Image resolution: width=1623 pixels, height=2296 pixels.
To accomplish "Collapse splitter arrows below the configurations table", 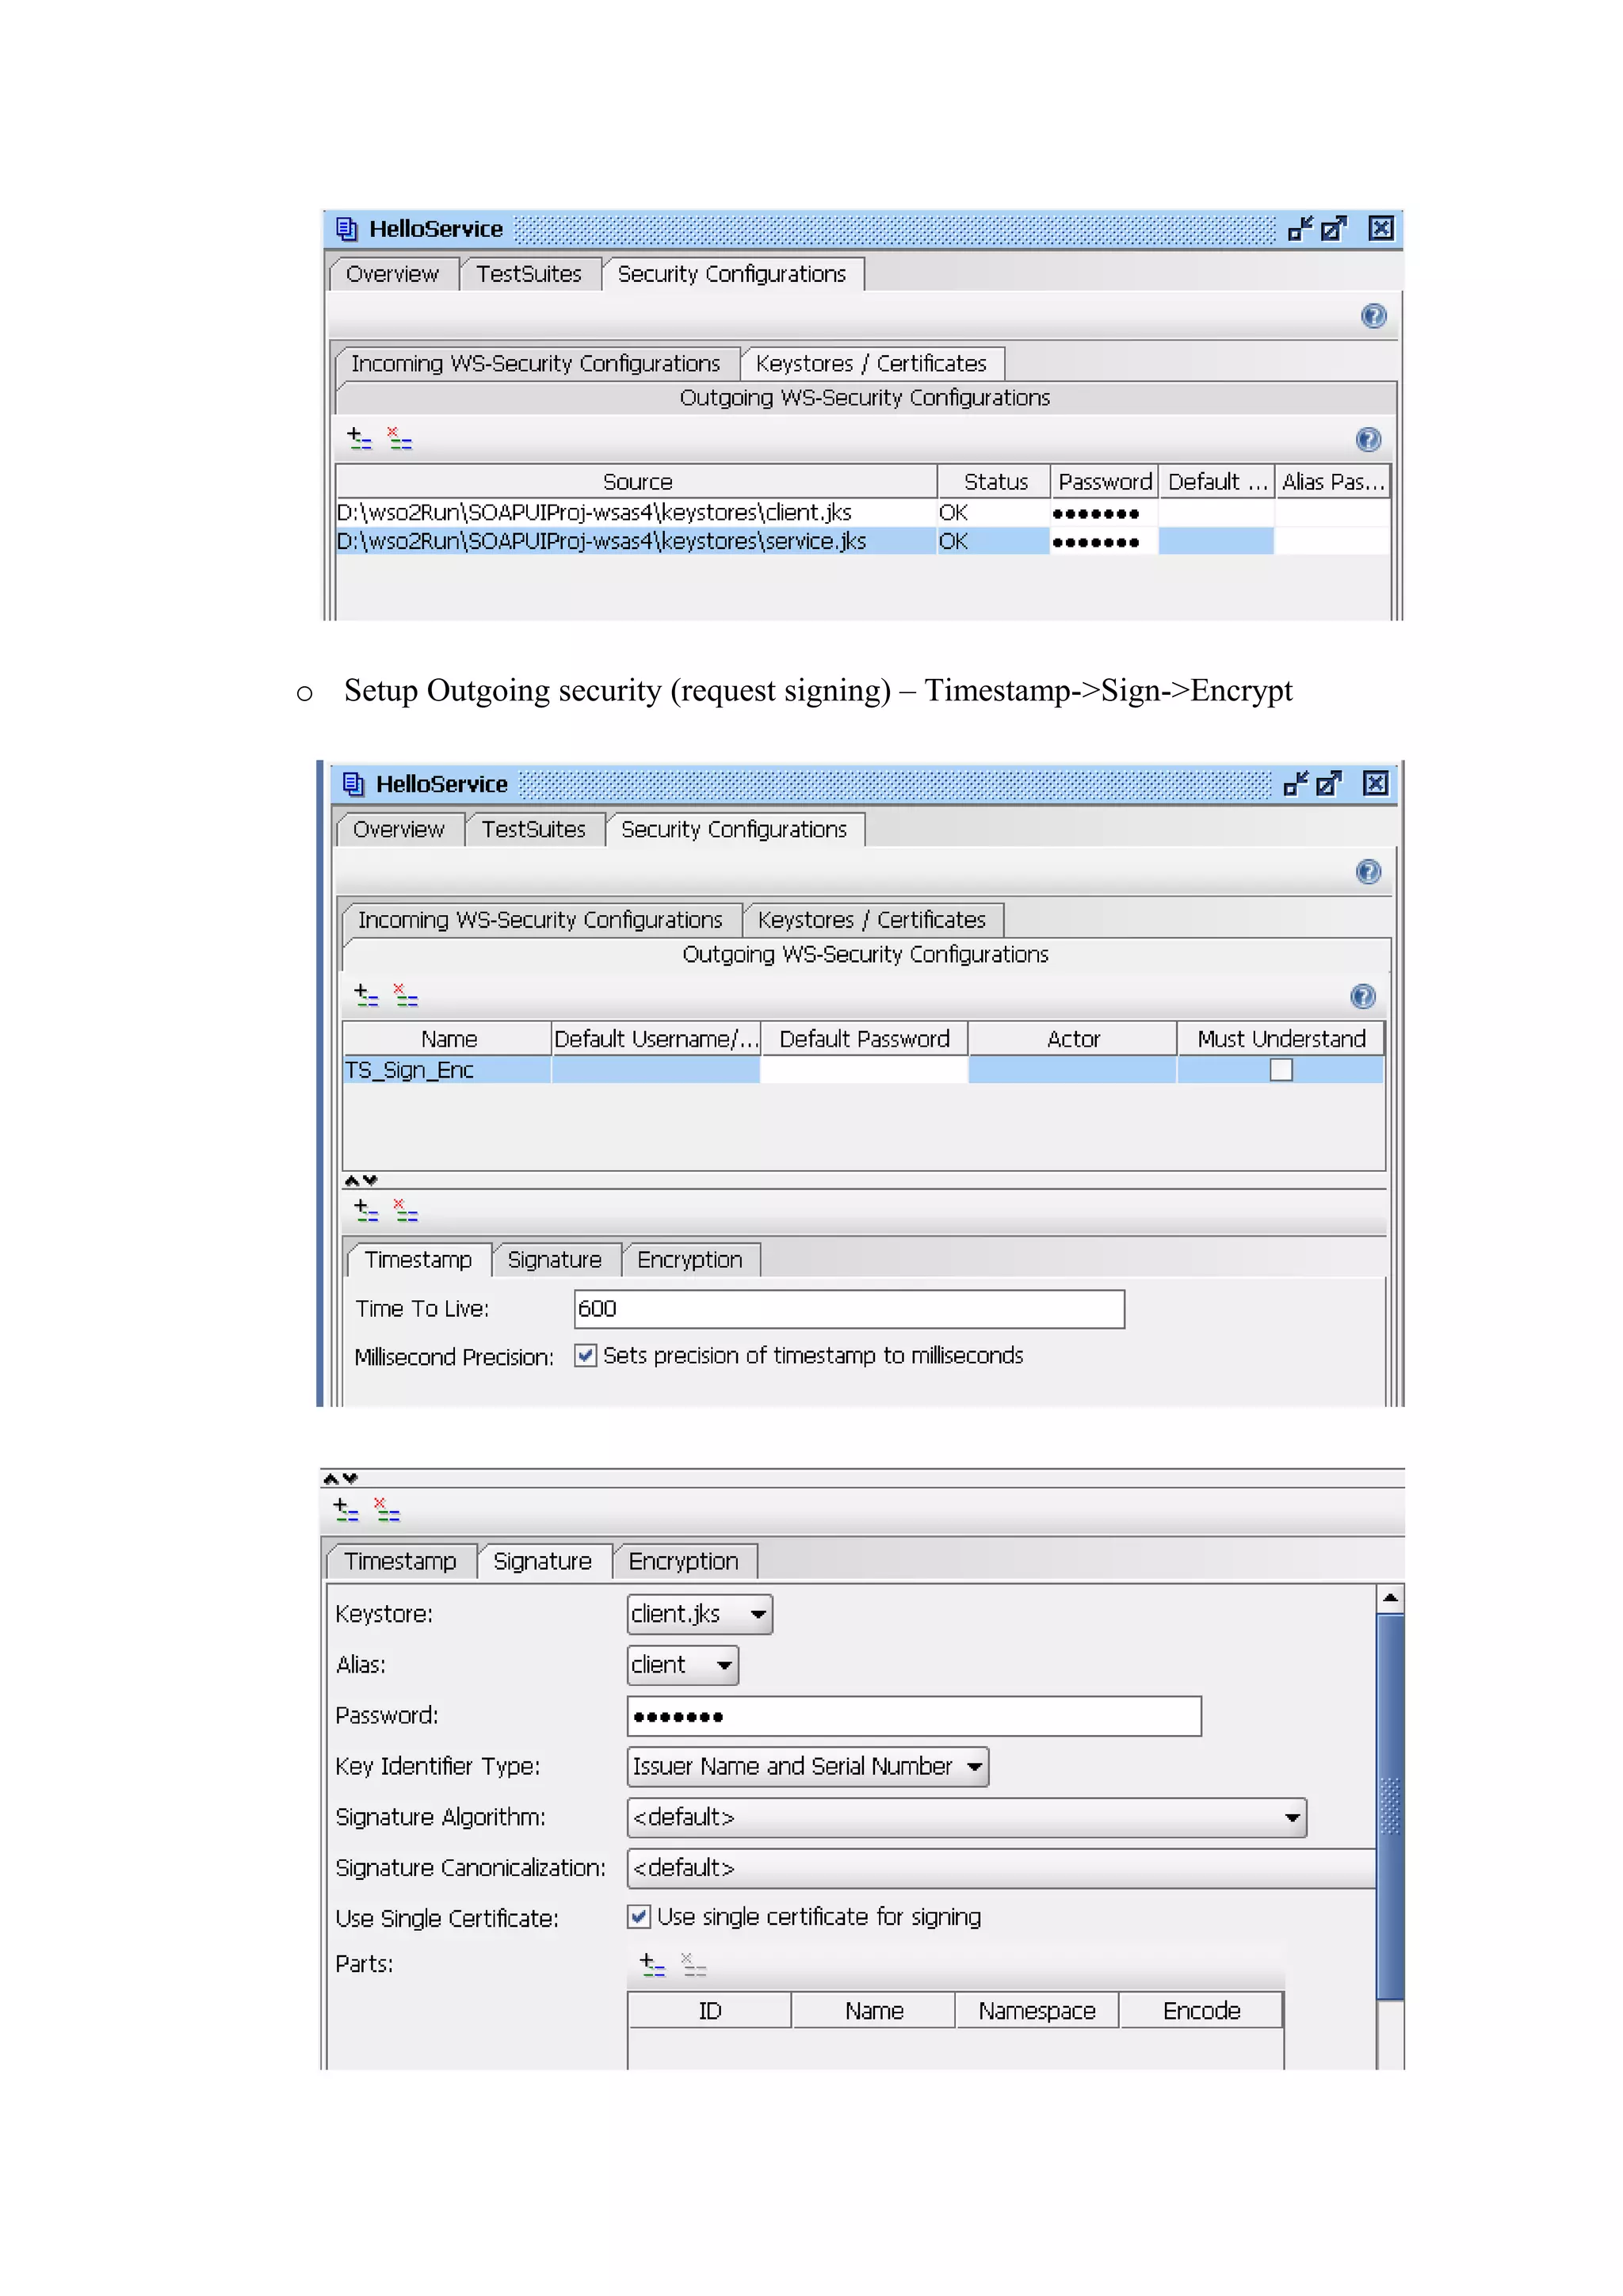I will click(x=360, y=1180).
